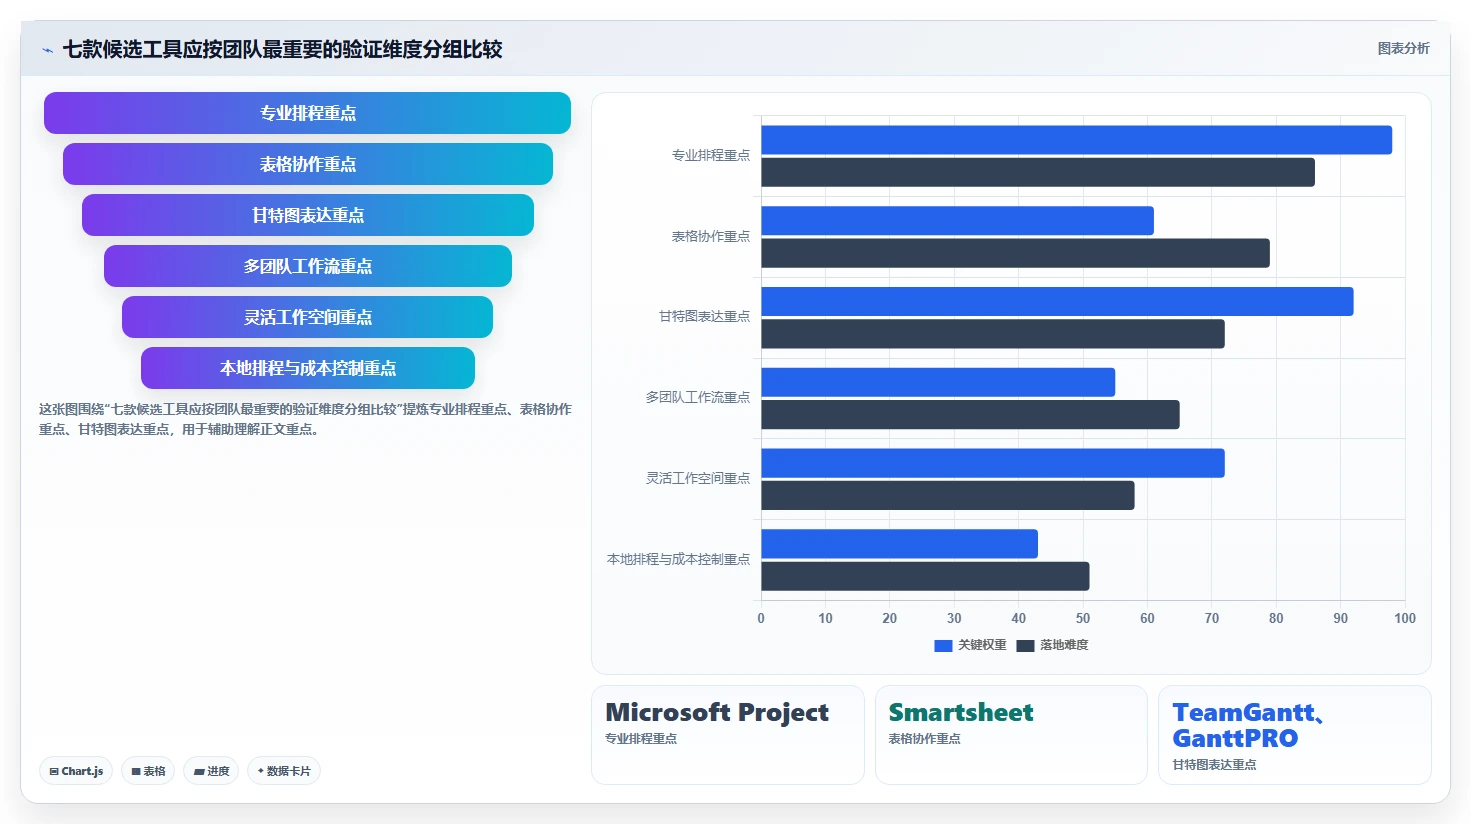Click the blue 甘特图表达重点 bar in chart

pyautogui.click(x=1057, y=302)
